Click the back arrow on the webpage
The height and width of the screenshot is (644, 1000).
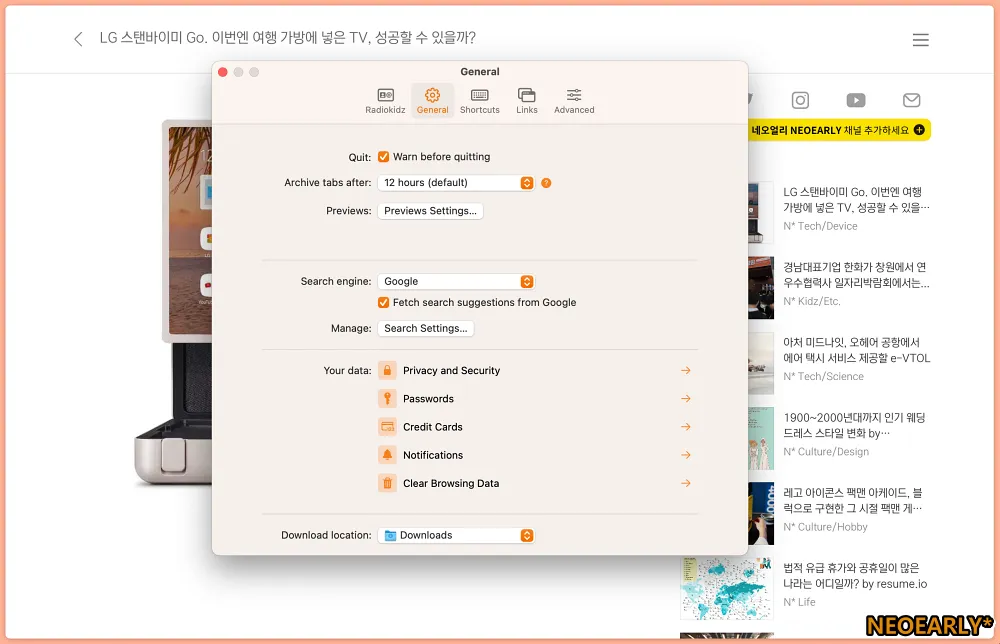pos(78,40)
